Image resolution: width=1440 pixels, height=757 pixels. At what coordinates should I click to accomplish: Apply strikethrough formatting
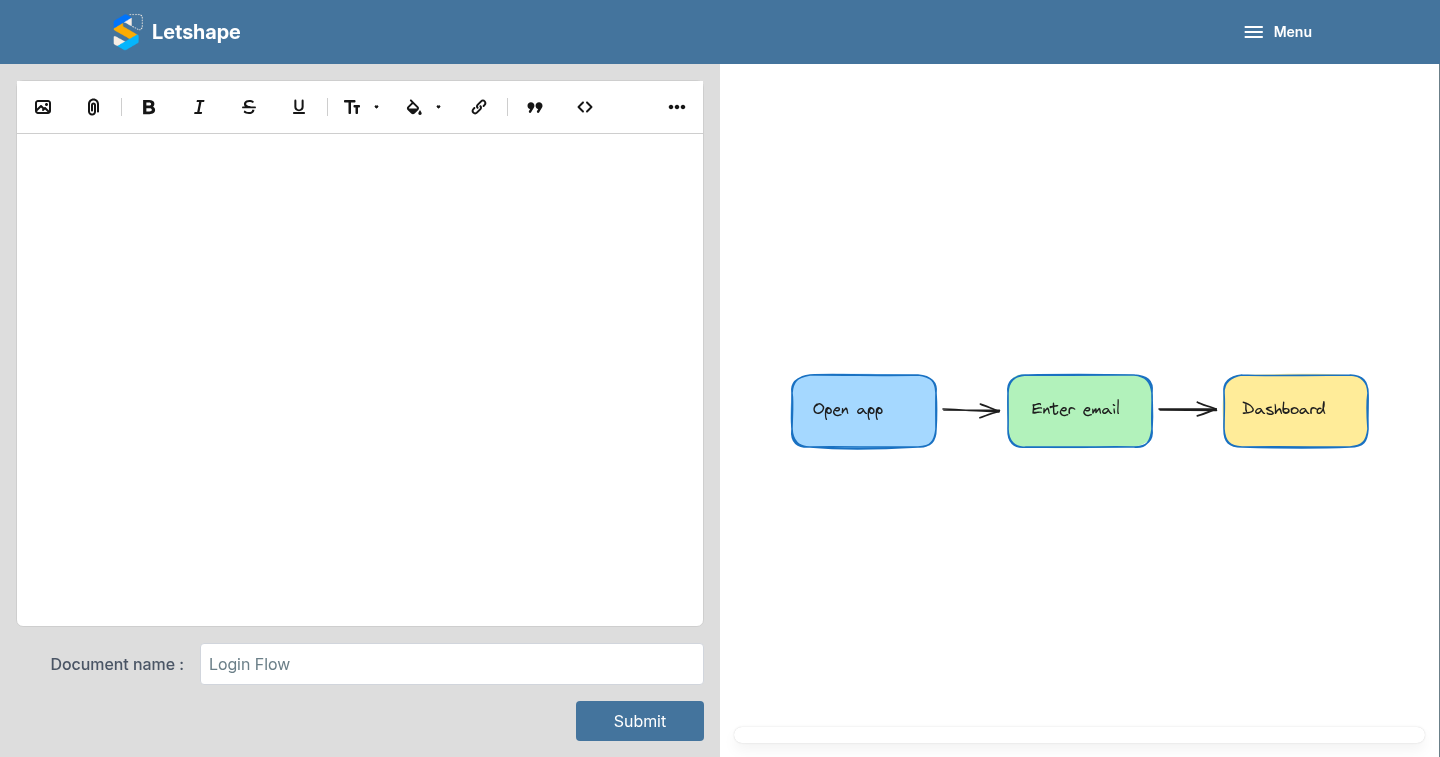(x=249, y=107)
